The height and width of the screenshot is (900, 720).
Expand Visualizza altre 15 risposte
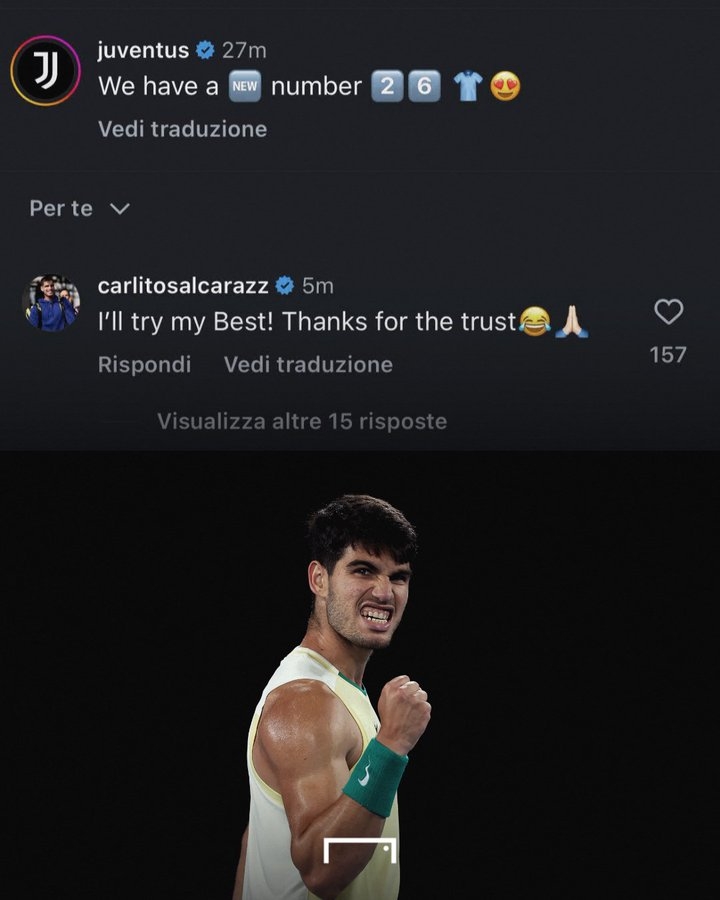[x=302, y=421]
